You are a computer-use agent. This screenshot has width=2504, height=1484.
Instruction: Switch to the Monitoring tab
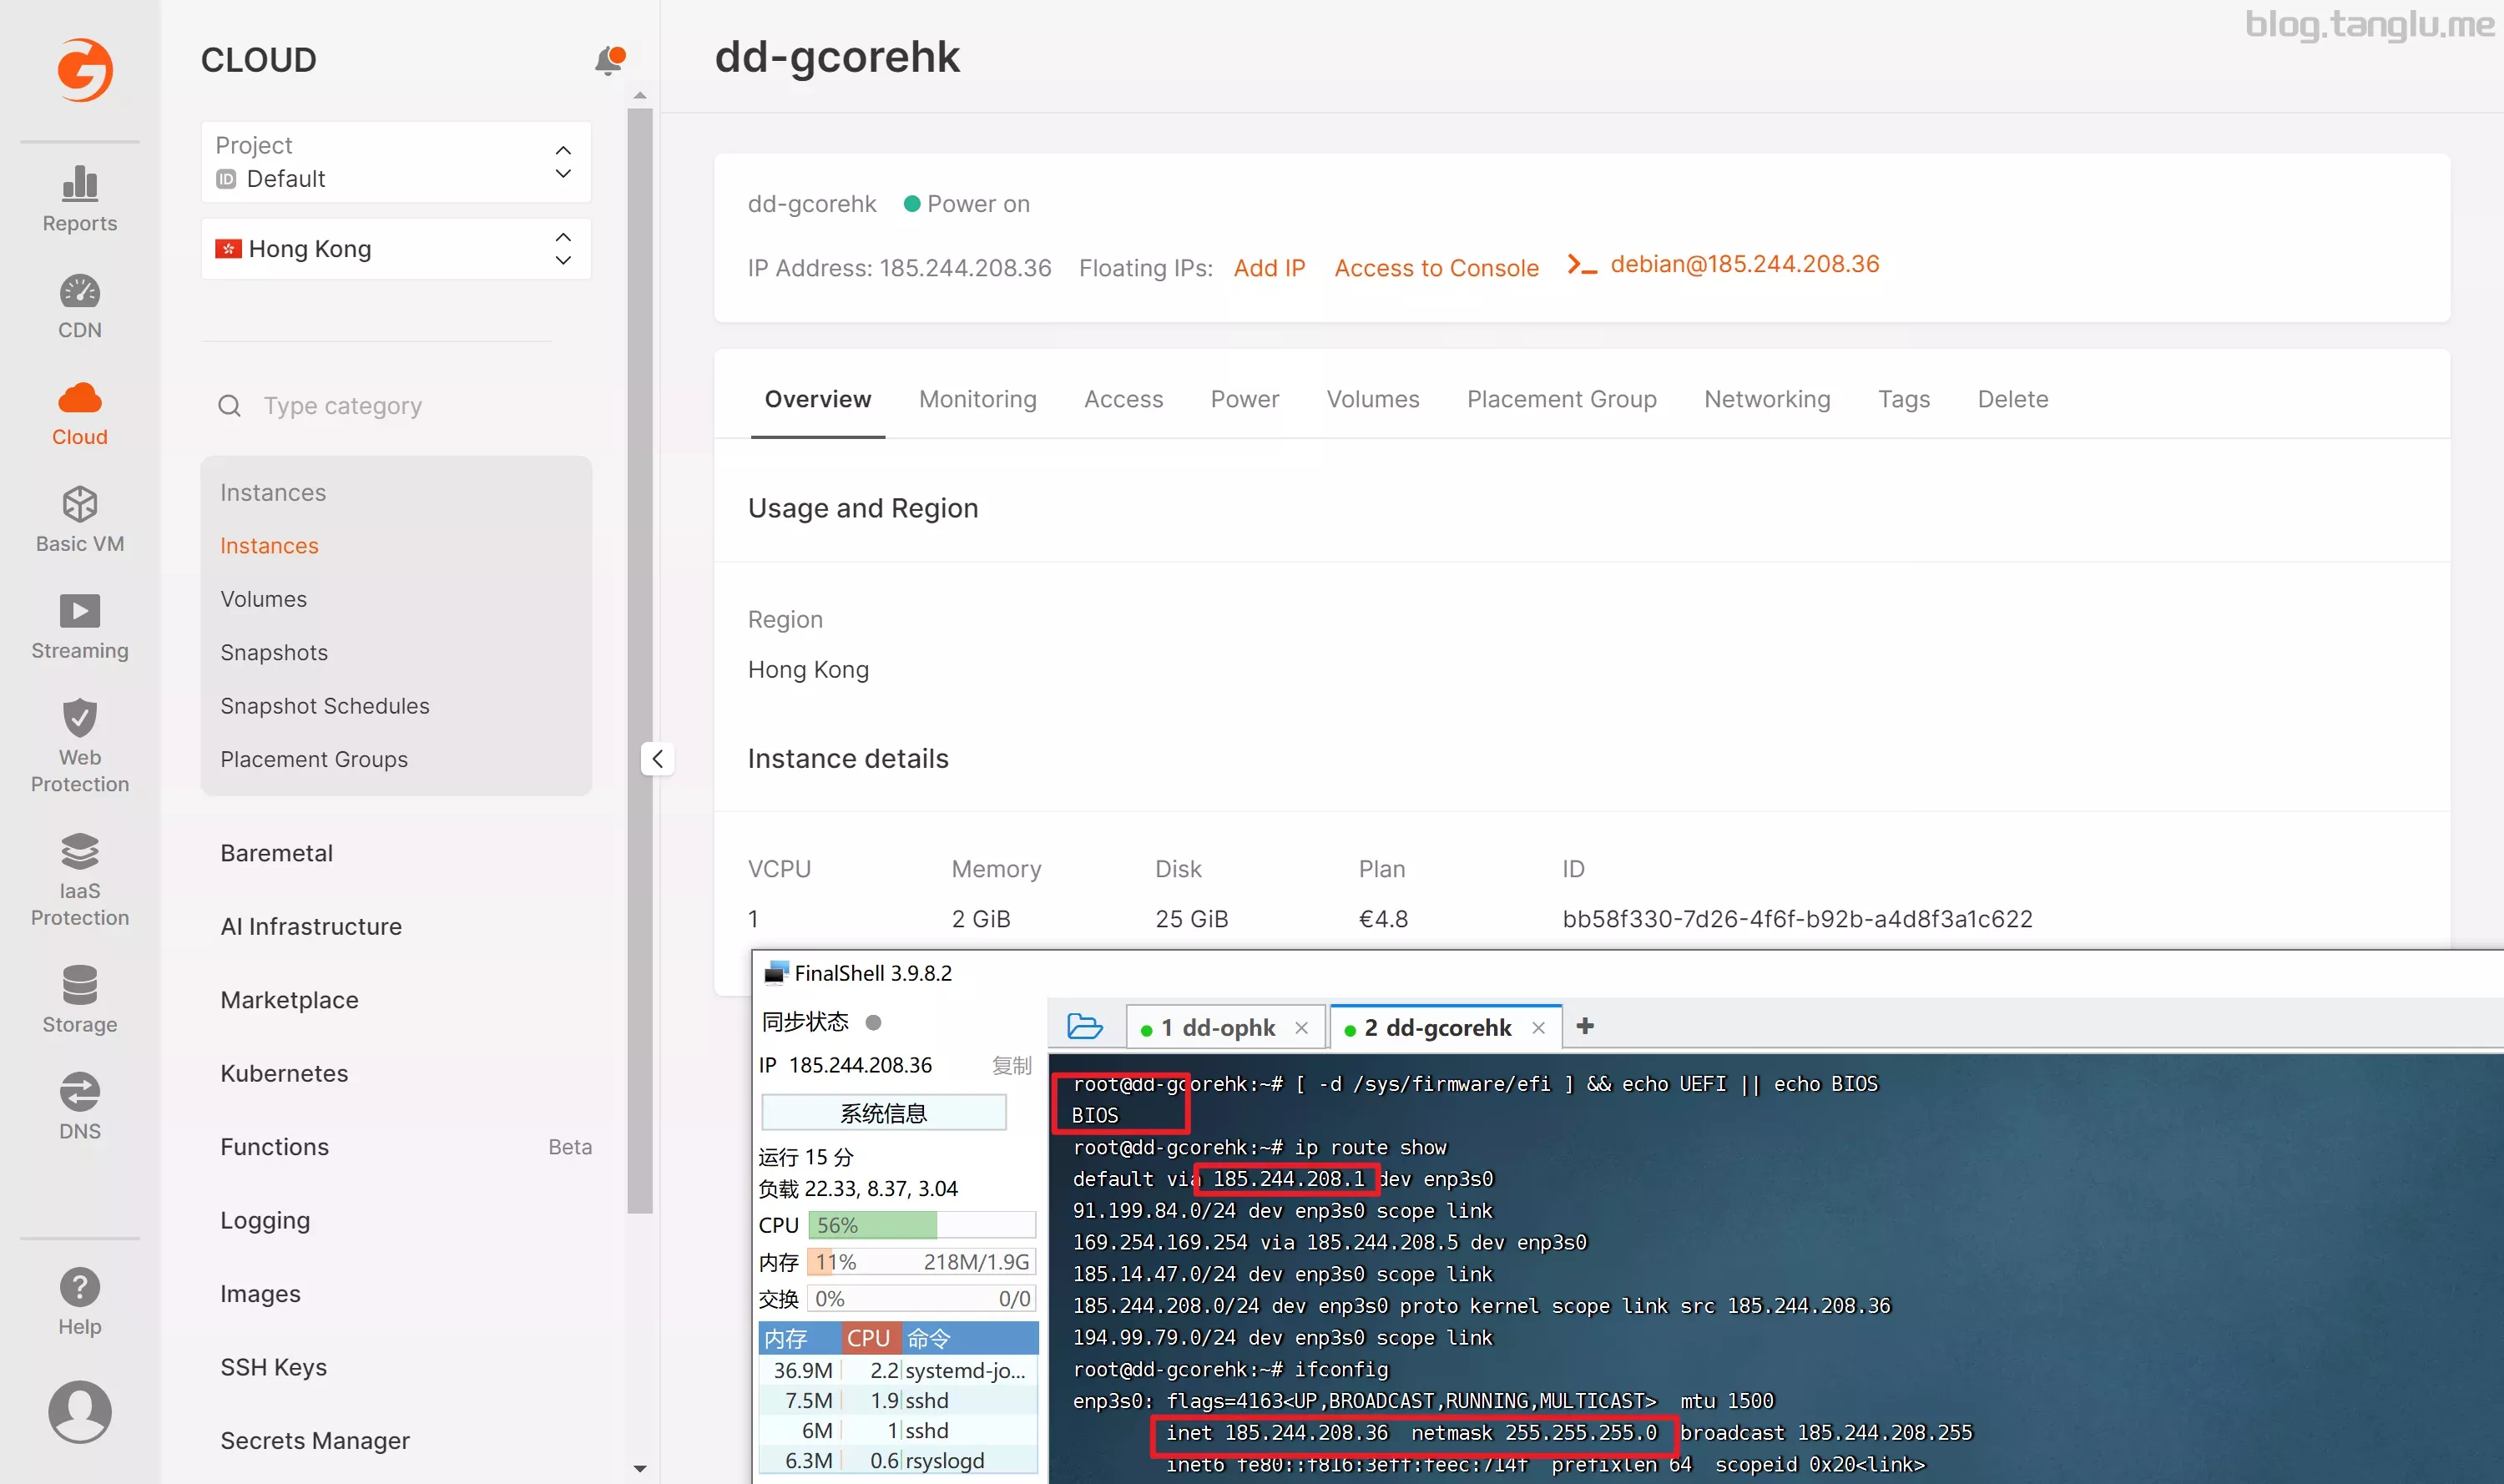coord(977,399)
